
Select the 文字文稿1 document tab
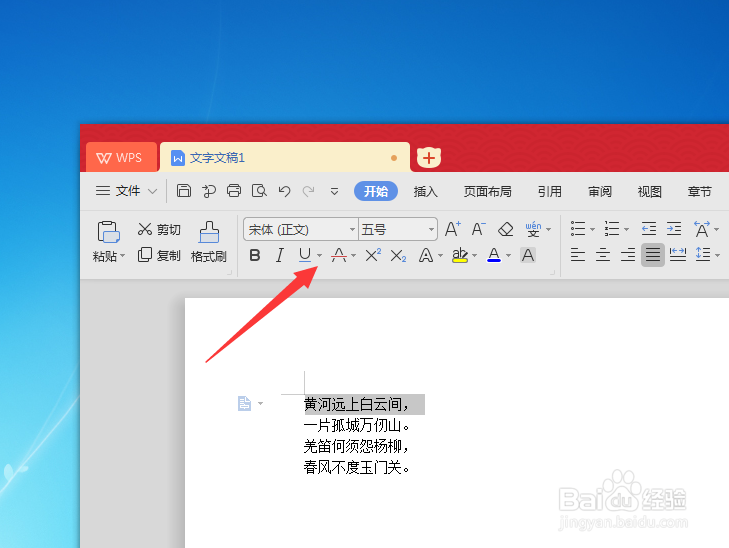point(285,158)
